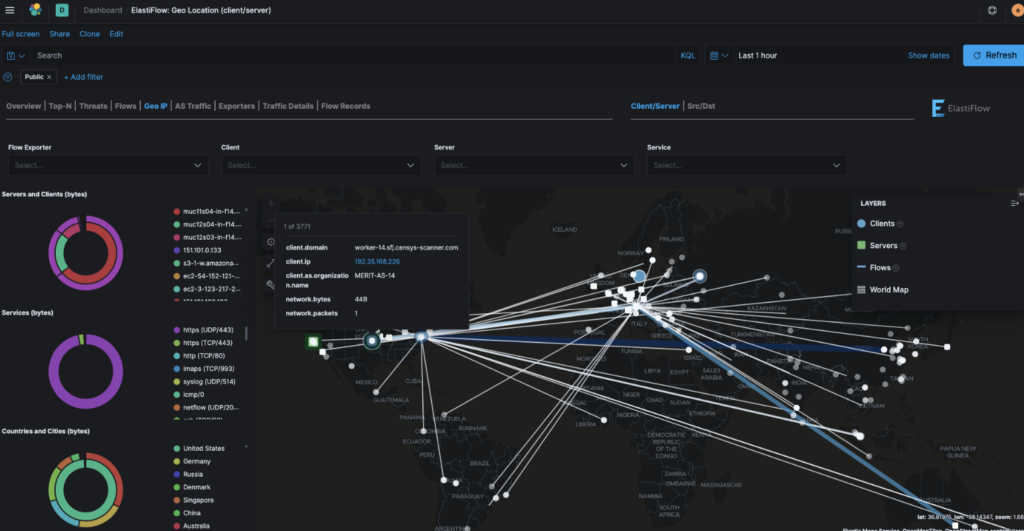Click the Edit link

point(116,34)
